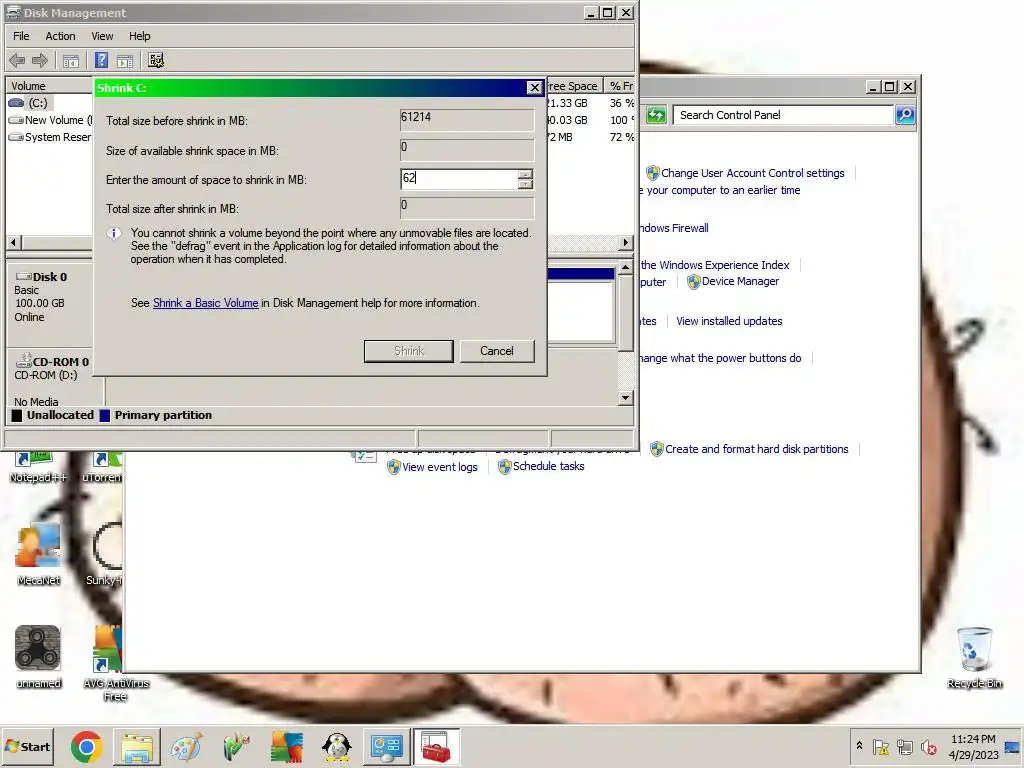The height and width of the screenshot is (768, 1024).
Task: Switch to red toolbox taskbar button
Action: point(436,747)
